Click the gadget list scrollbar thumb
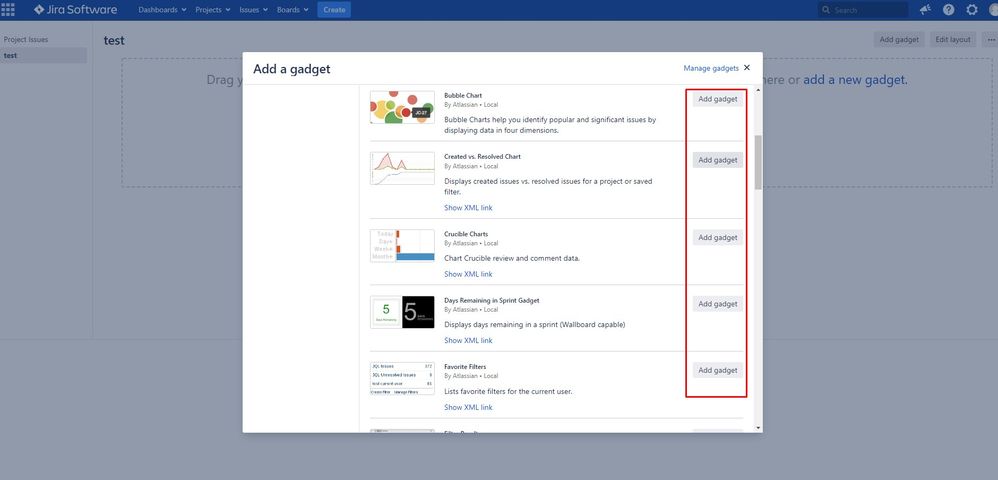The image size is (998, 480). point(758,162)
